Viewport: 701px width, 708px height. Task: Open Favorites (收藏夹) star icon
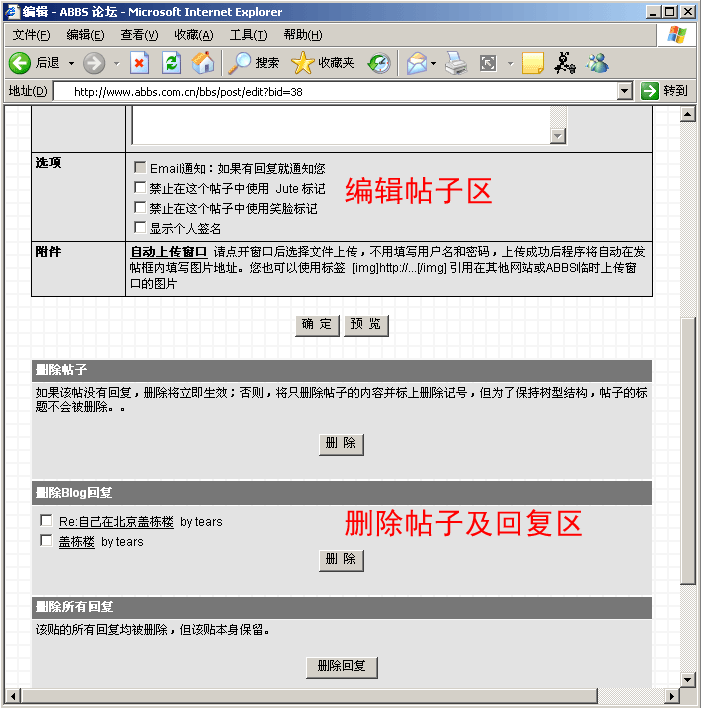click(323, 63)
